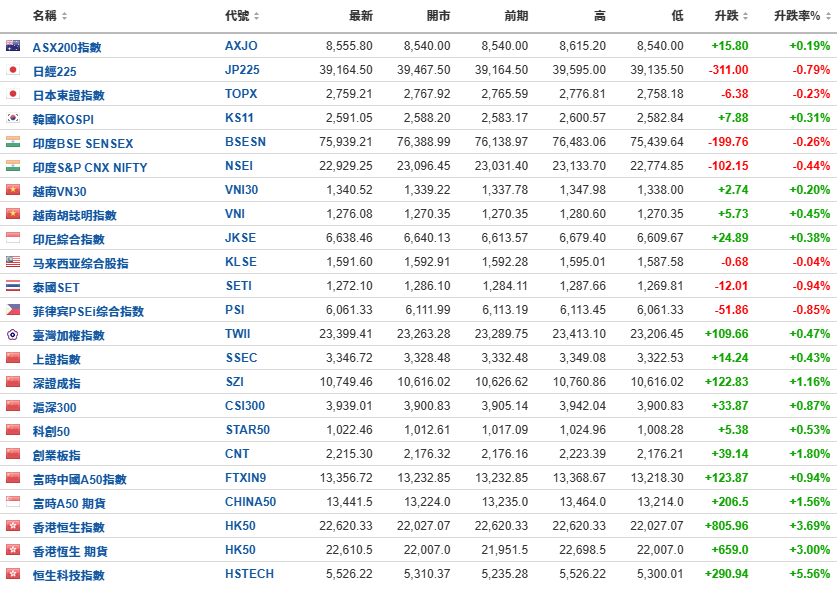Click the Thailand flag beside 泰國SET

(13, 286)
